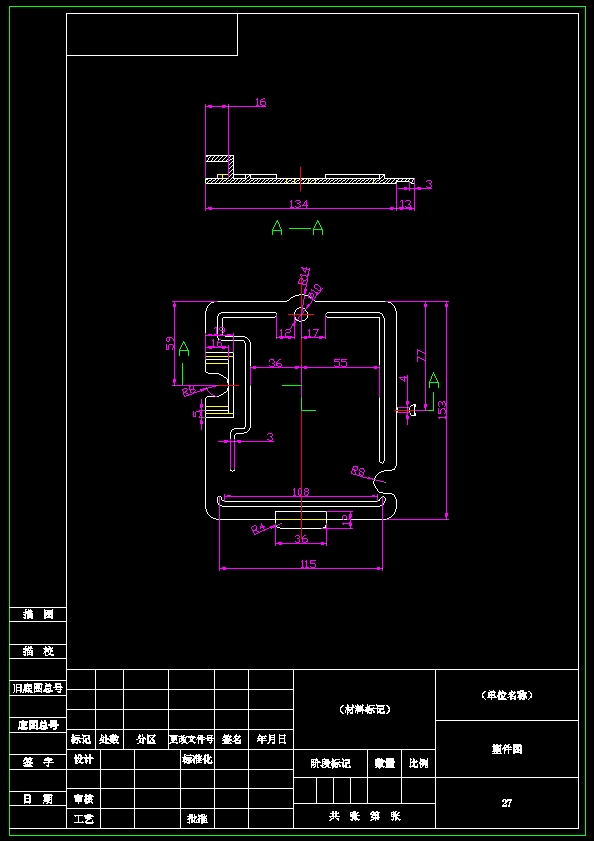Click the "批准" cell

pyautogui.click(x=197, y=819)
